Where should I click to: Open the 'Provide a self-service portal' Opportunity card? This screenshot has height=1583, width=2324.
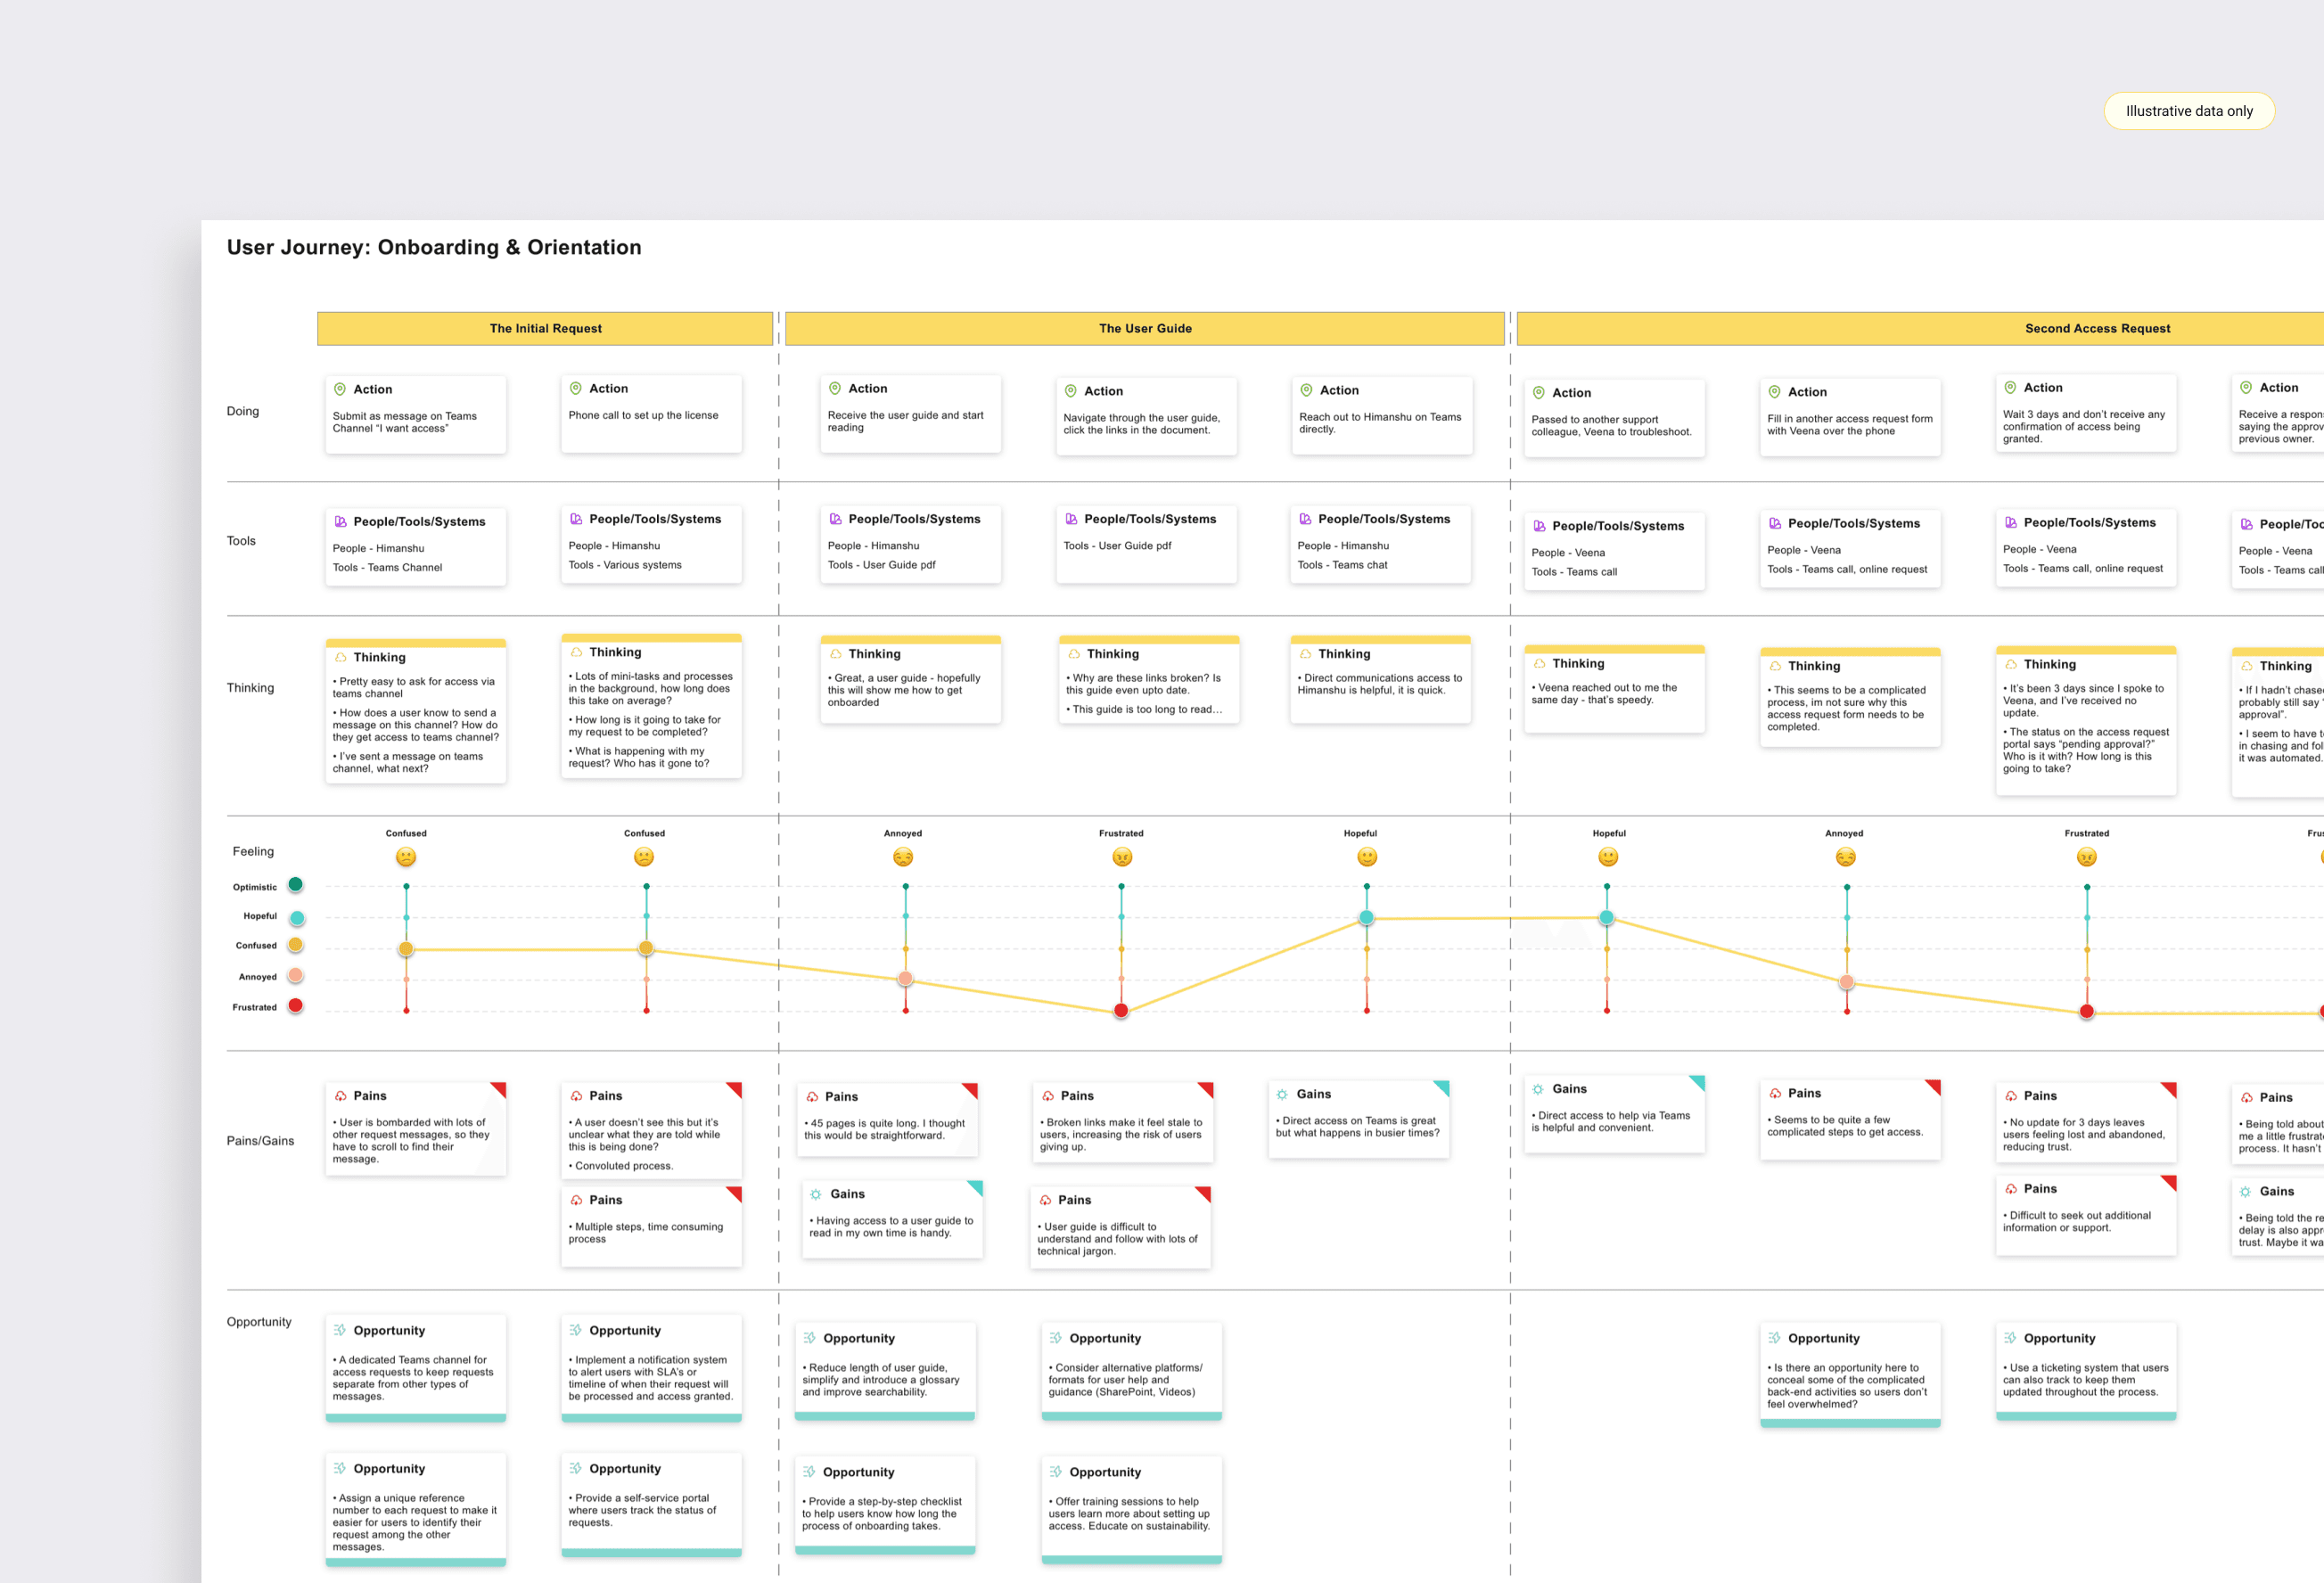point(651,1504)
